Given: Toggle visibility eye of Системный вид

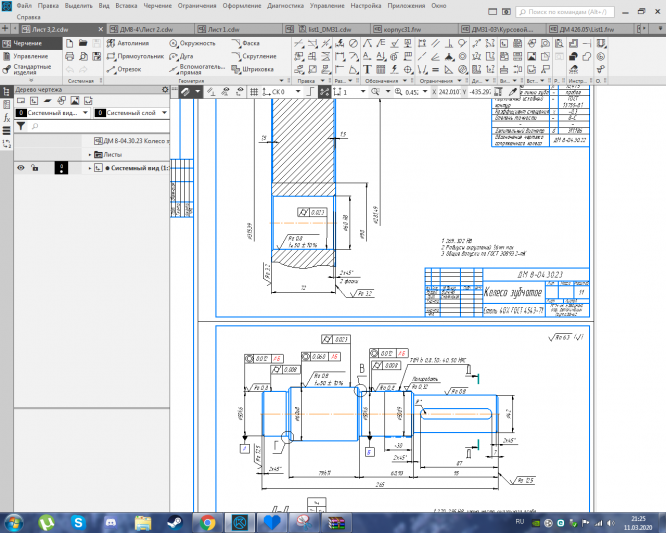Looking at the screenshot, I should pos(20,168).
